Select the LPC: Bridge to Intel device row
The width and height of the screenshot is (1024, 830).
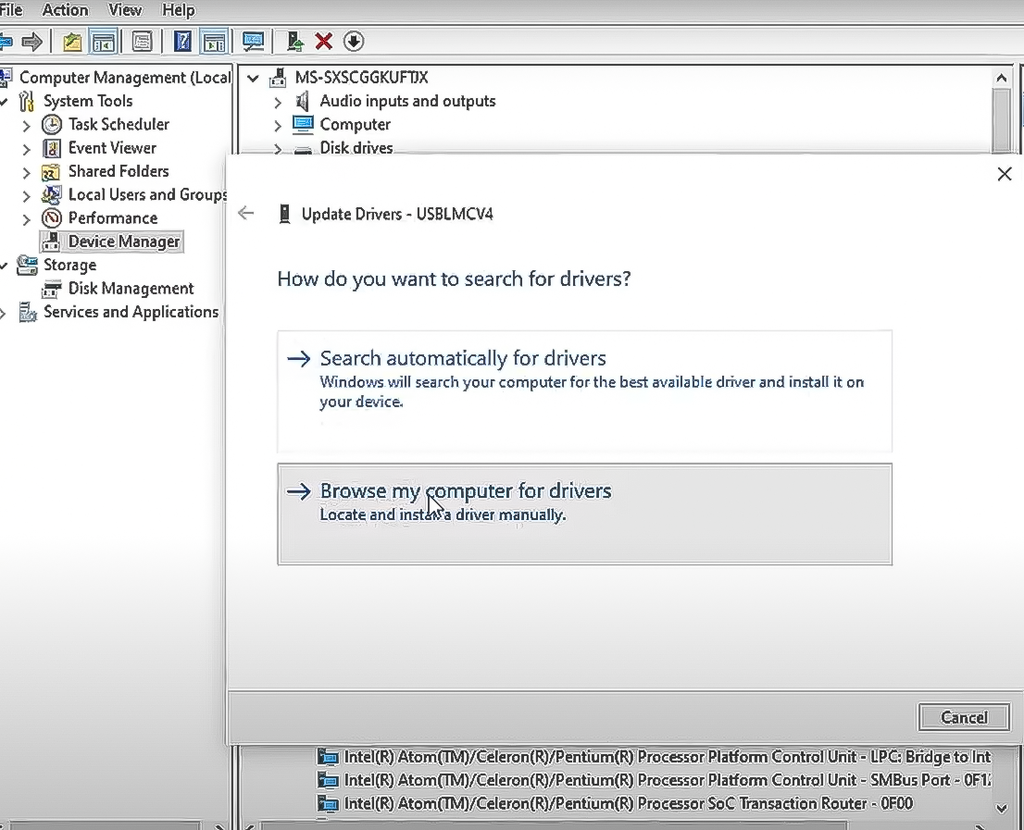(x=654, y=756)
